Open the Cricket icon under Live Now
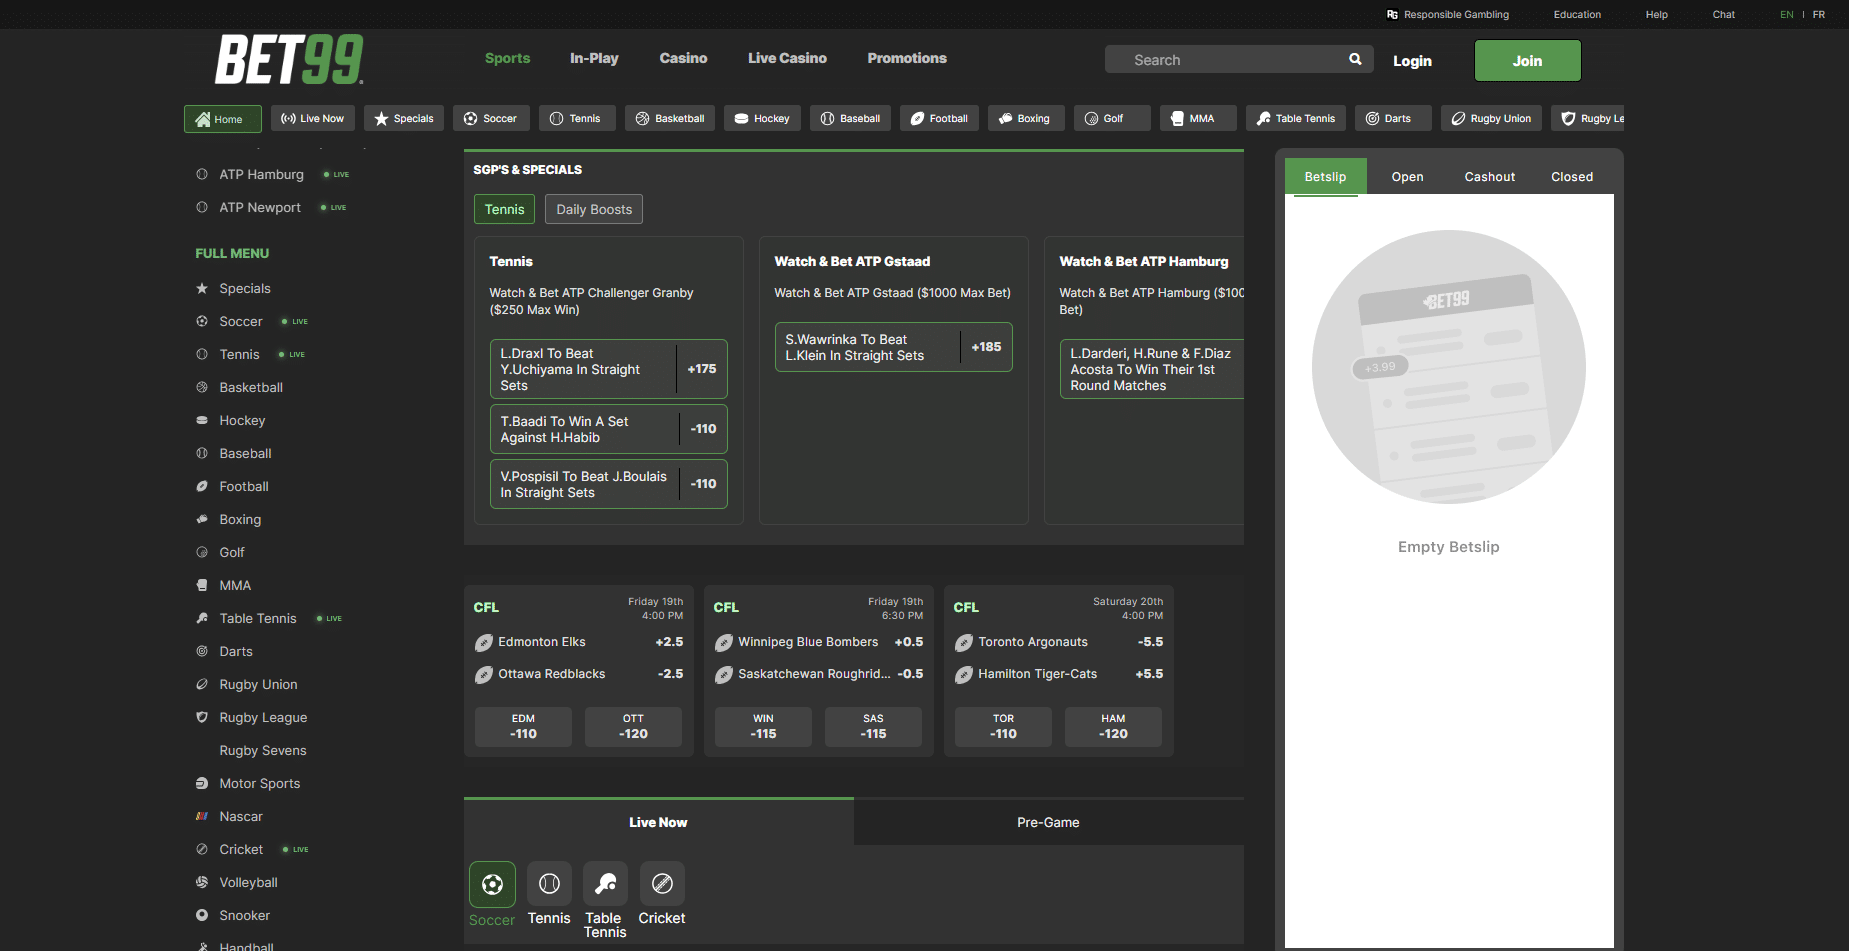1849x951 pixels. click(662, 884)
